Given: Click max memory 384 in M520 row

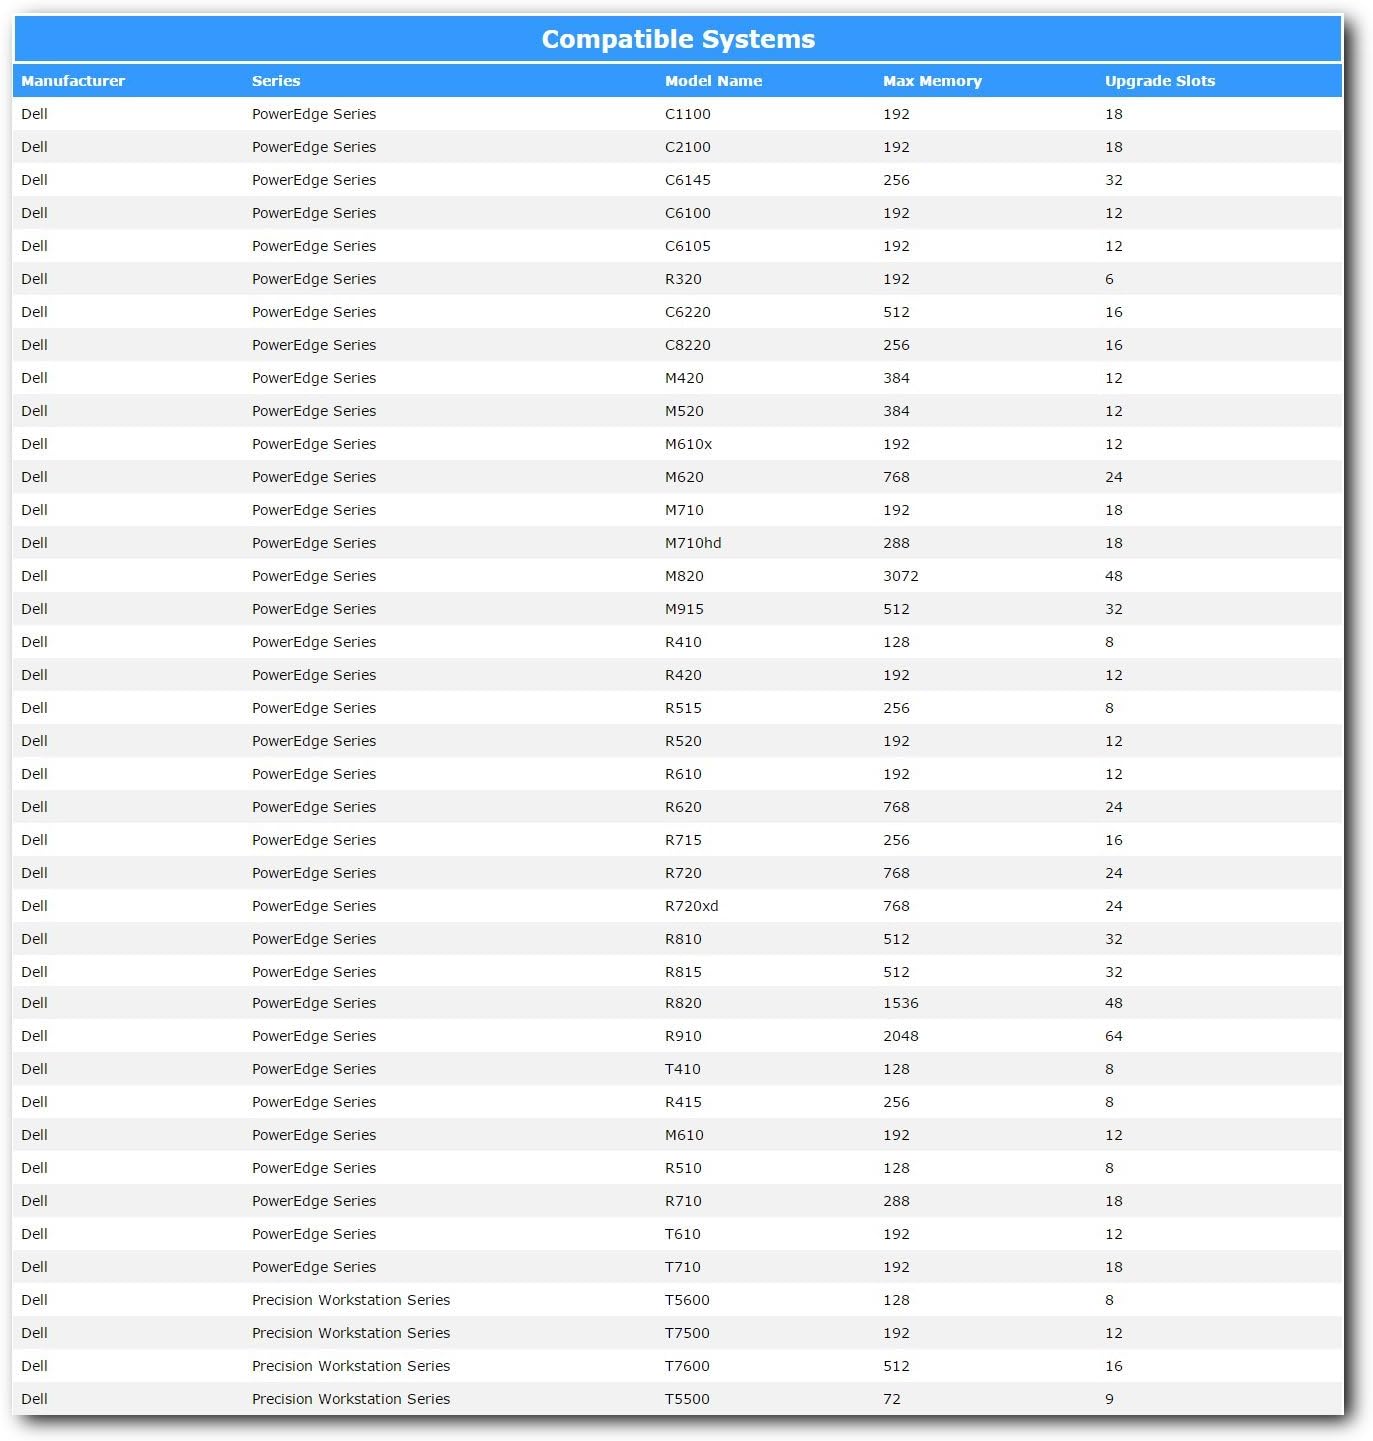Looking at the screenshot, I should click(x=896, y=411).
